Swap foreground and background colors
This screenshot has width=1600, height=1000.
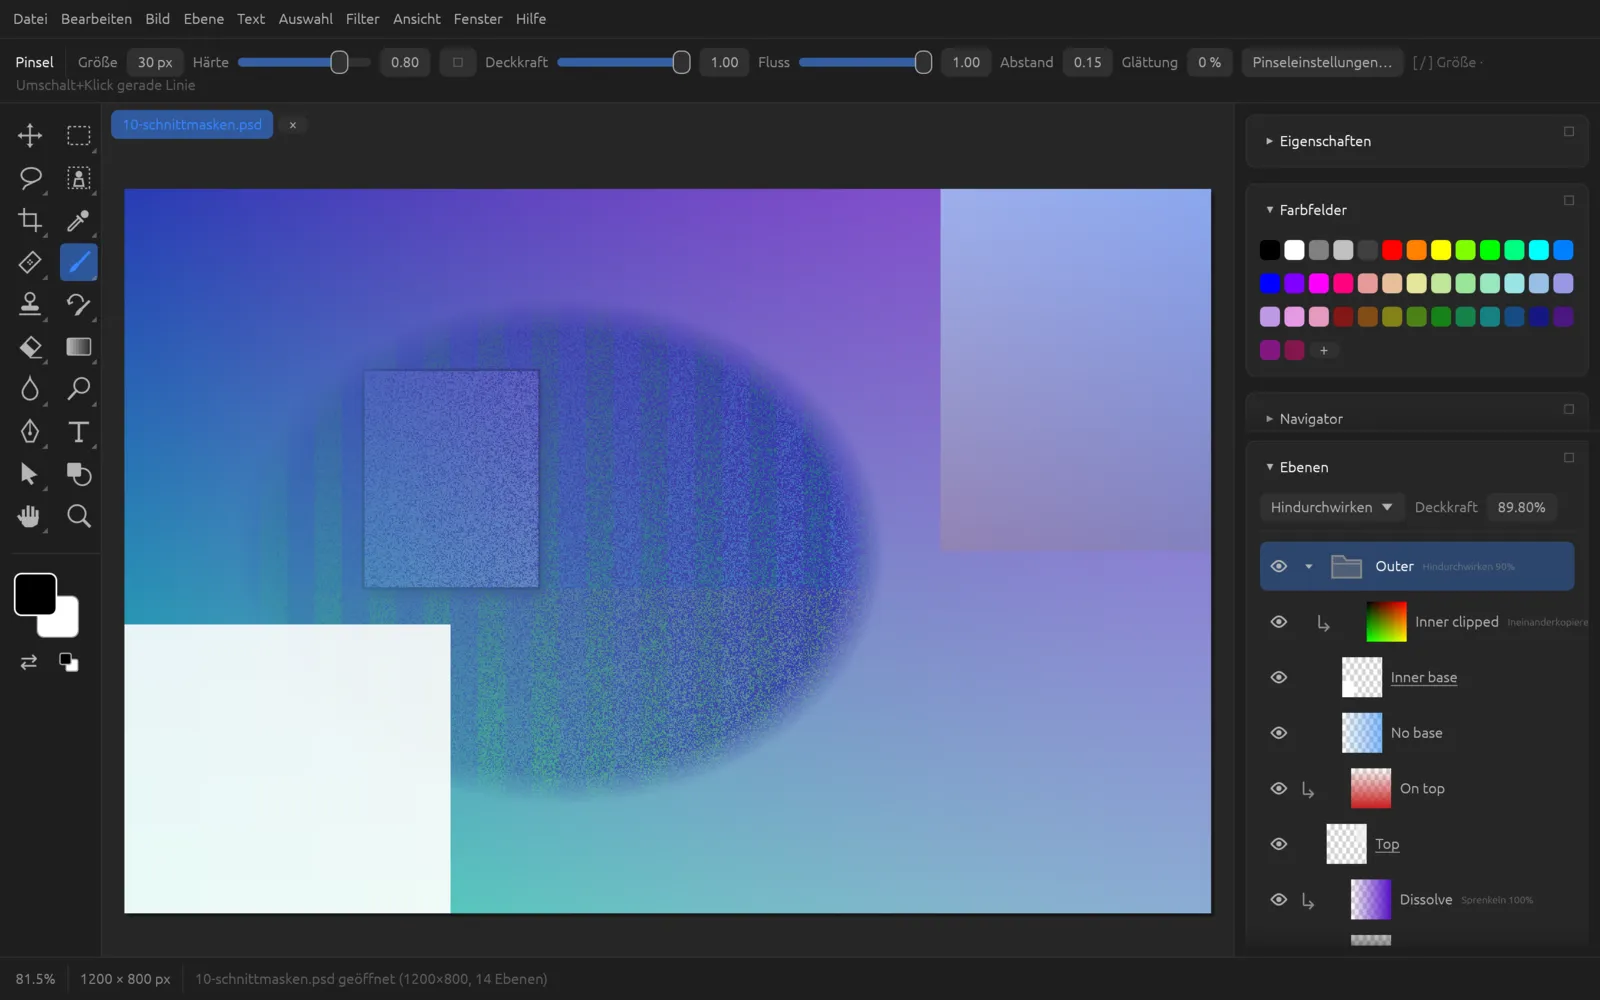(29, 662)
